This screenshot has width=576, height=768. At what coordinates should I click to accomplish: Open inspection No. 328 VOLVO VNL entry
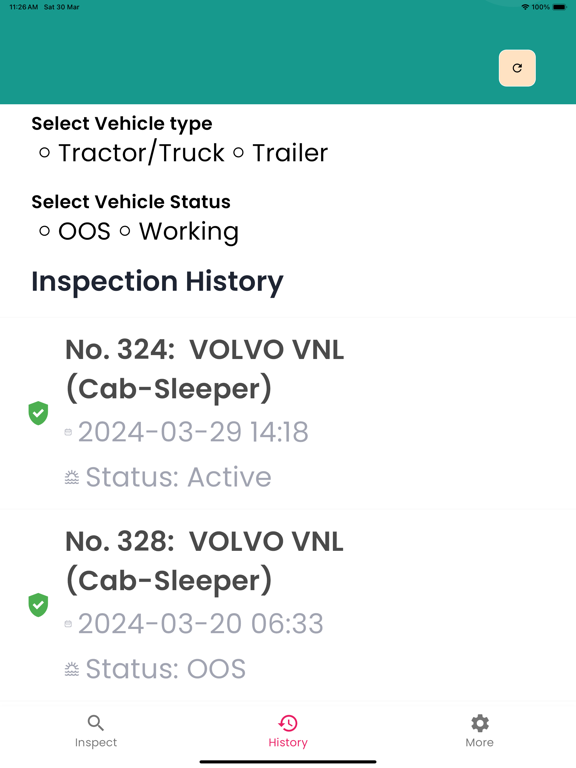coord(288,605)
